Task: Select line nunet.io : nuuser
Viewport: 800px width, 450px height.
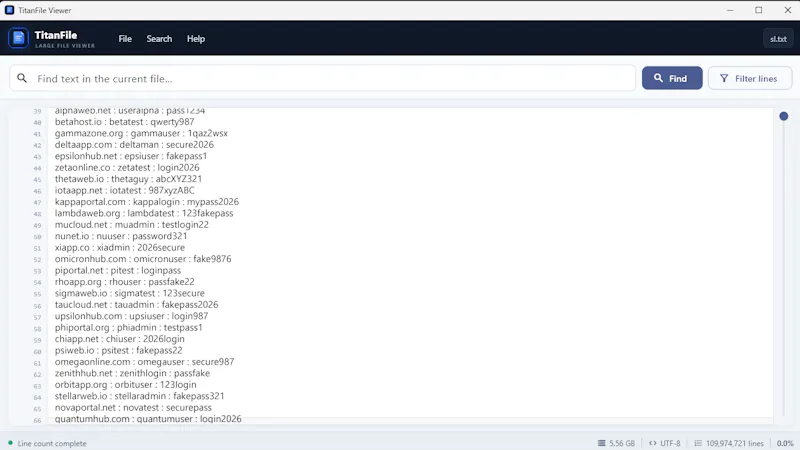Action: point(121,236)
